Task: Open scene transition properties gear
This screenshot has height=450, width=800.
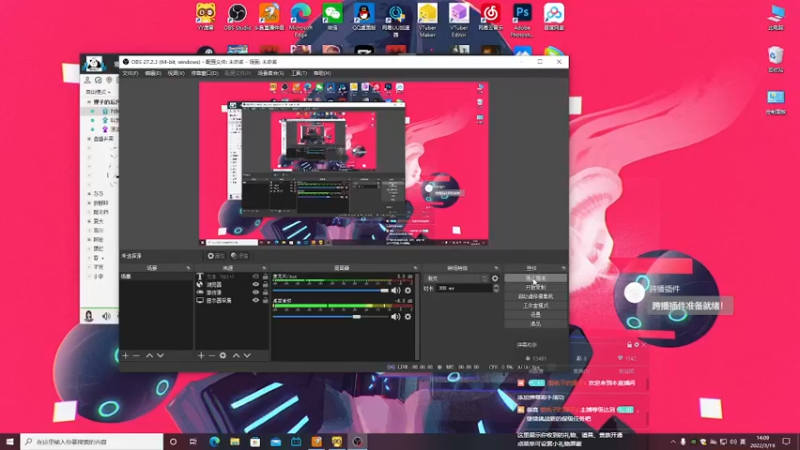Action: (x=495, y=279)
